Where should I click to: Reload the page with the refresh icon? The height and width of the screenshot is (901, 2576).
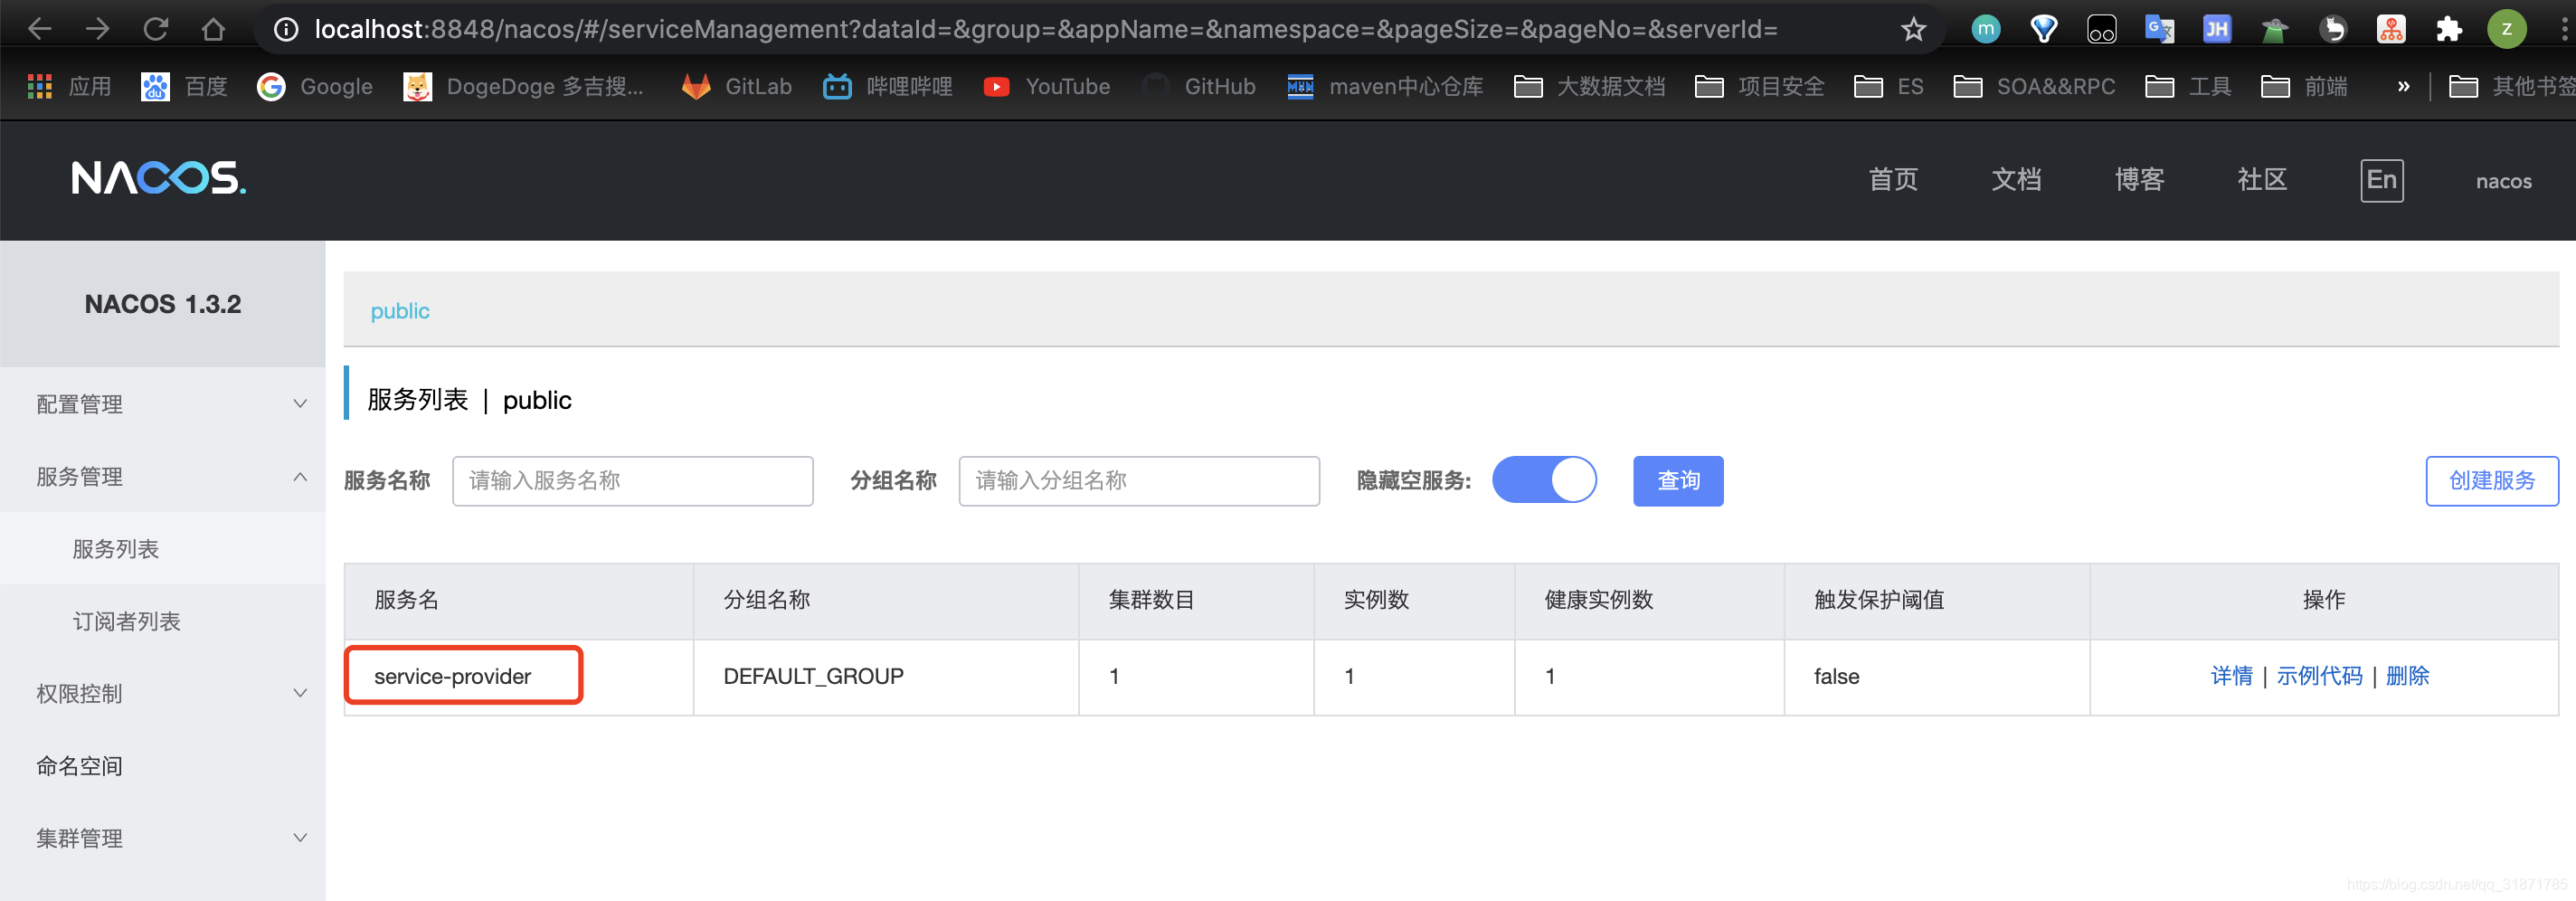(x=155, y=29)
